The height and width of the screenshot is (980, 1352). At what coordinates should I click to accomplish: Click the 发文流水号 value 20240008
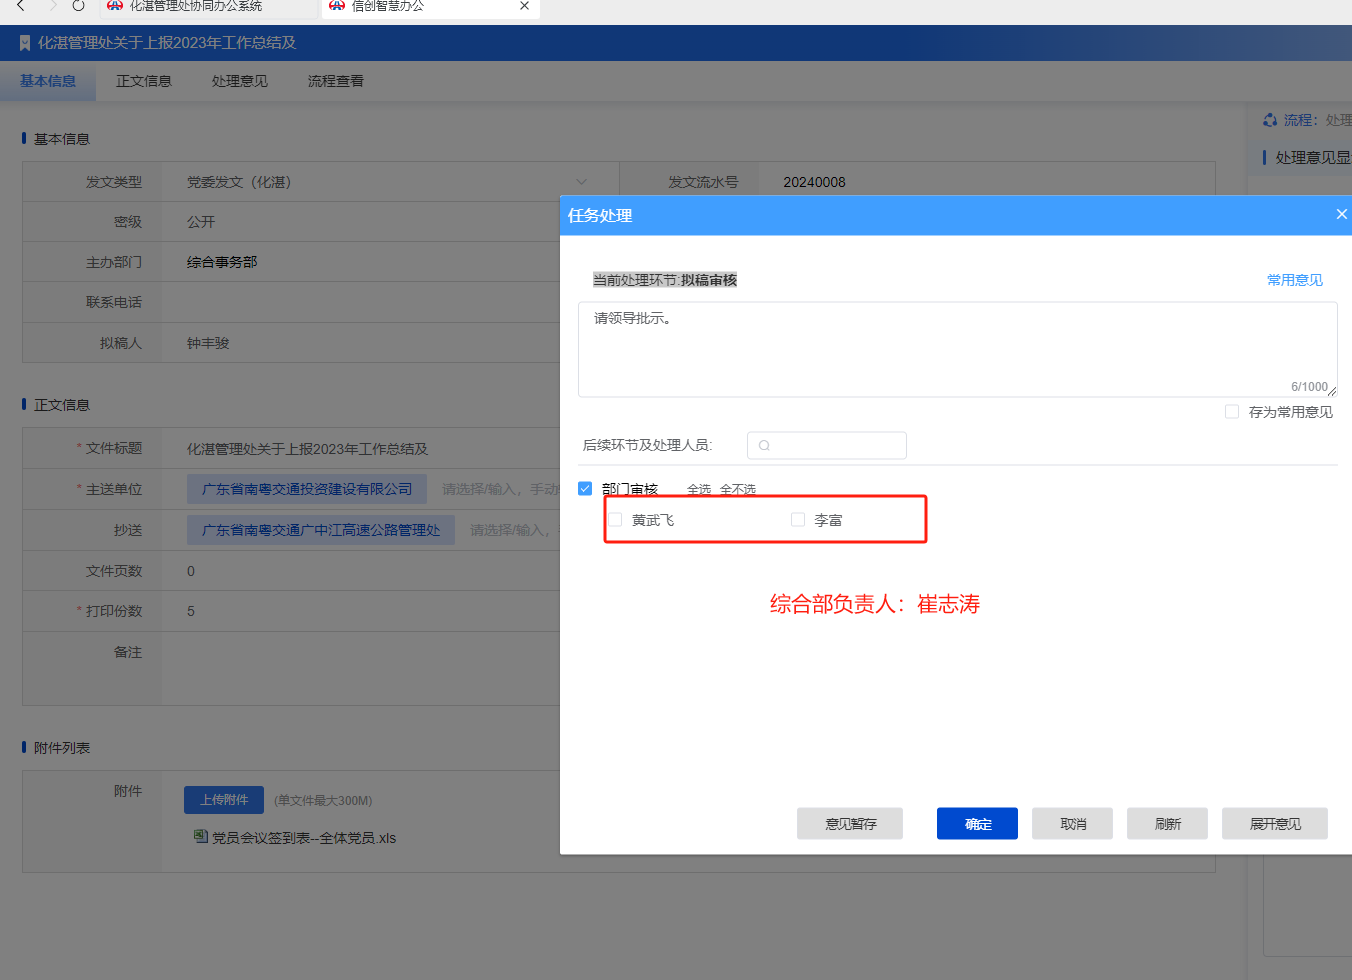click(x=814, y=182)
